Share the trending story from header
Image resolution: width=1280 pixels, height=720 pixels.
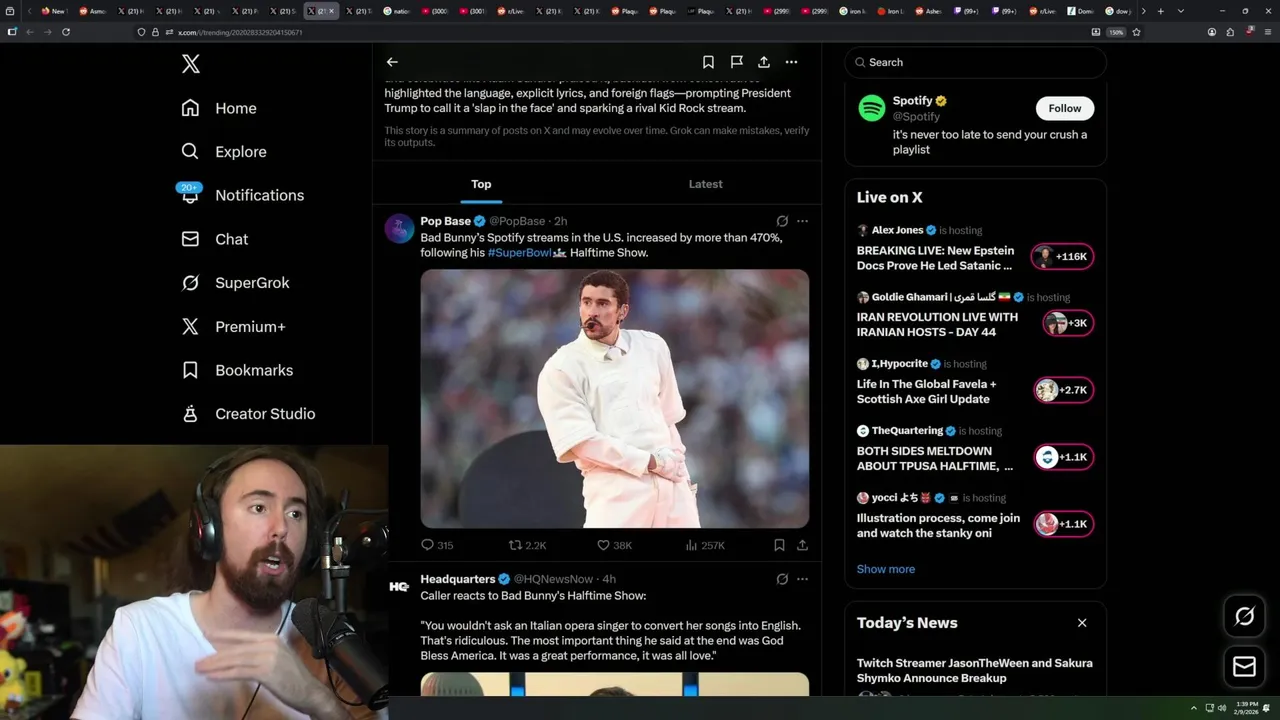(764, 62)
